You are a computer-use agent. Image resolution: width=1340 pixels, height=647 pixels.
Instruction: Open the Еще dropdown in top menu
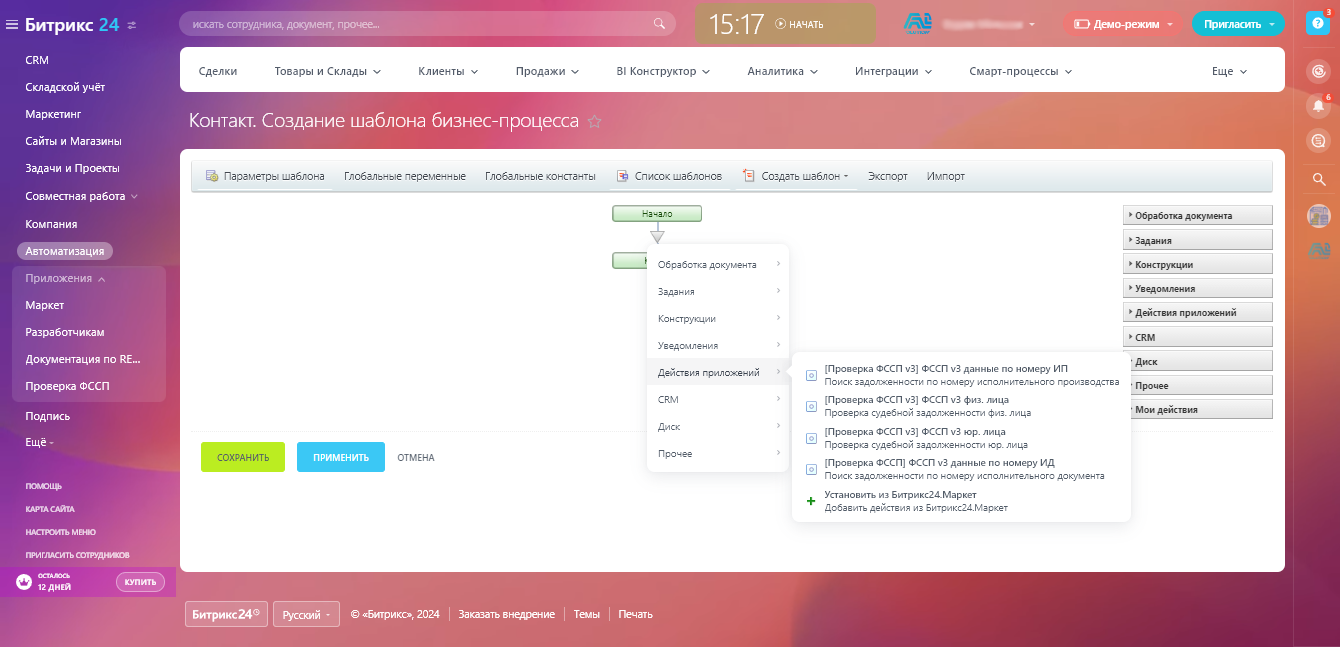pyautogui.click(x=1229, y=72)
